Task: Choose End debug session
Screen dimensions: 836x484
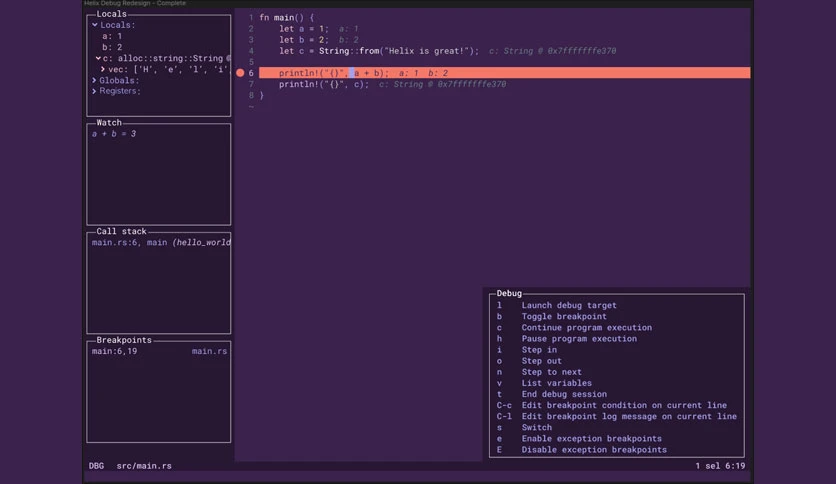Action: (564, 394)
